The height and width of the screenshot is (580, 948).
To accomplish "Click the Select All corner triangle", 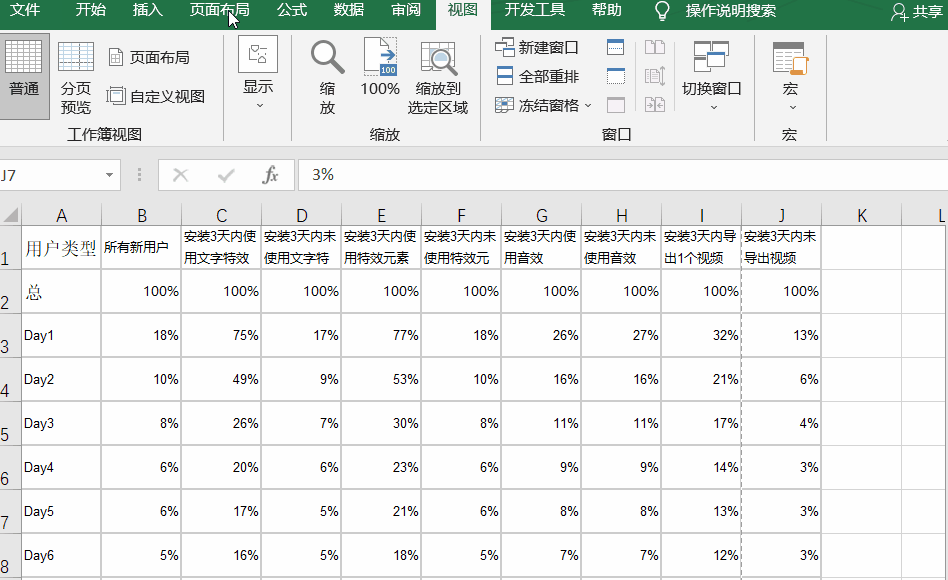I will pyautogui.click(x=10, y=215).
